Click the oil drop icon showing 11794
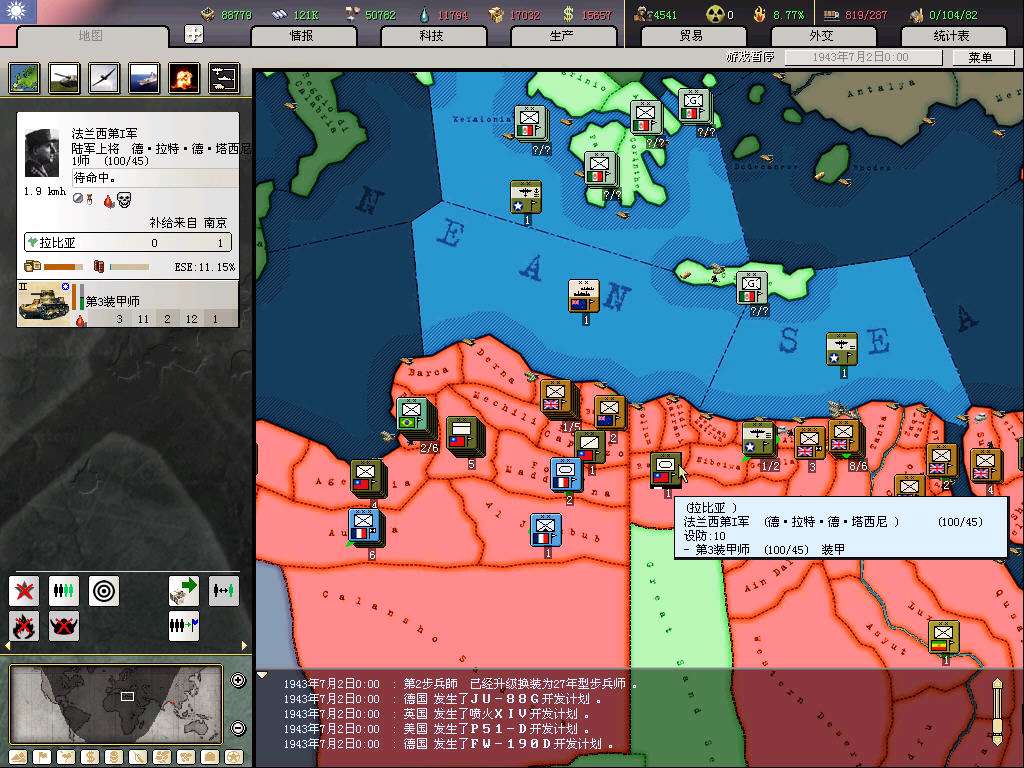The width and height of the screenshot is (1024, 768). [426, 14]
